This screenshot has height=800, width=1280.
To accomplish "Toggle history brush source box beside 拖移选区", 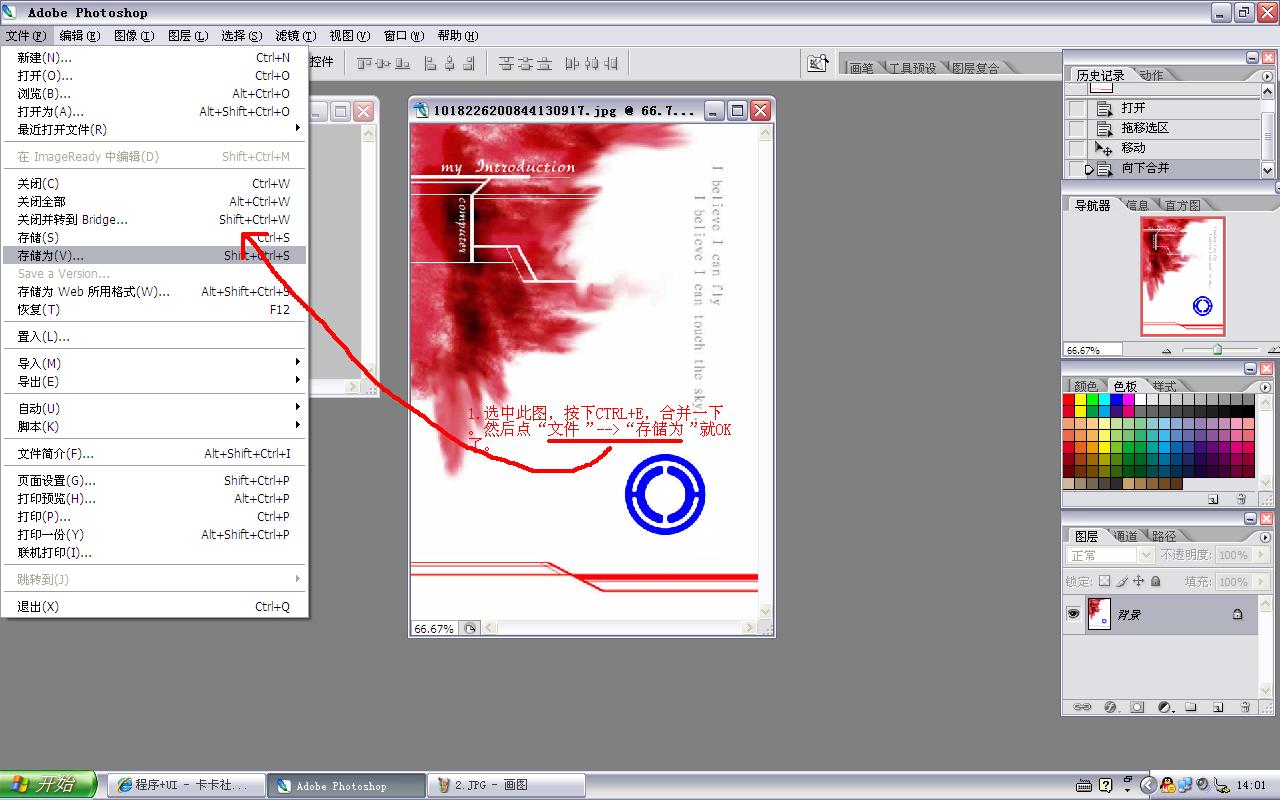I will 1076,128.
